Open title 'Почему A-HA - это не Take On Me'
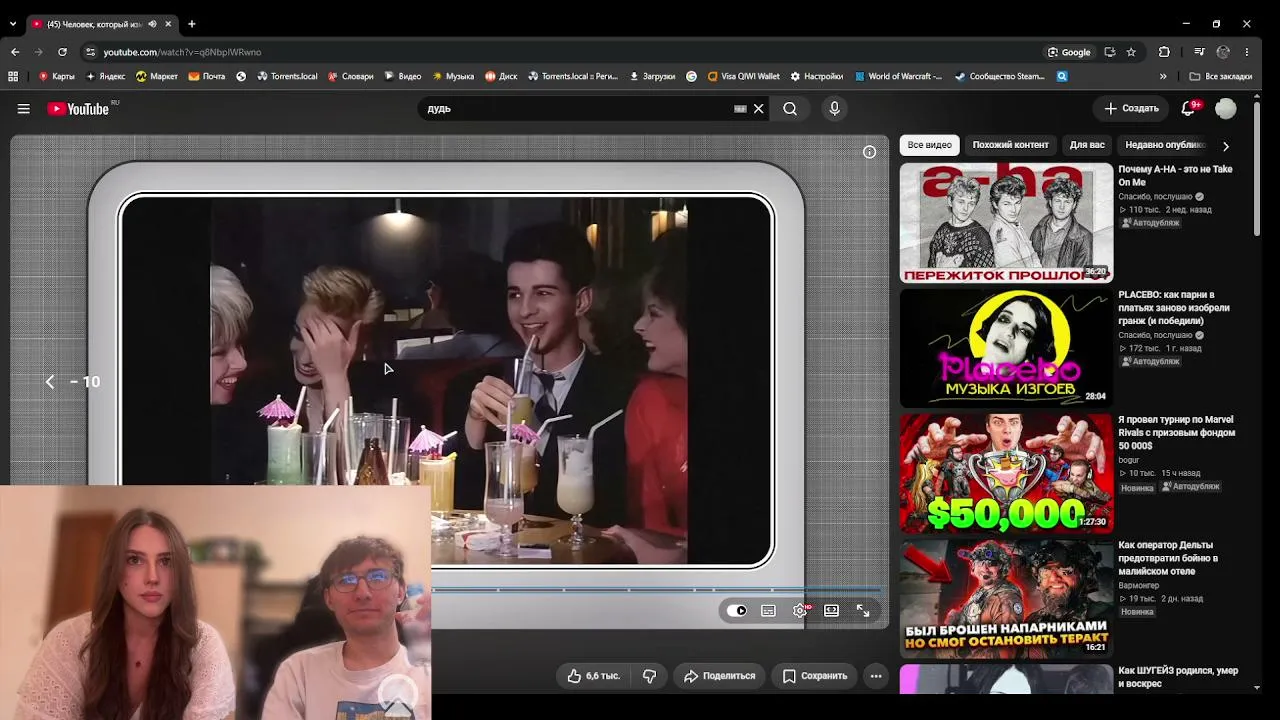1280x720 pixels. coord(1175,176)
